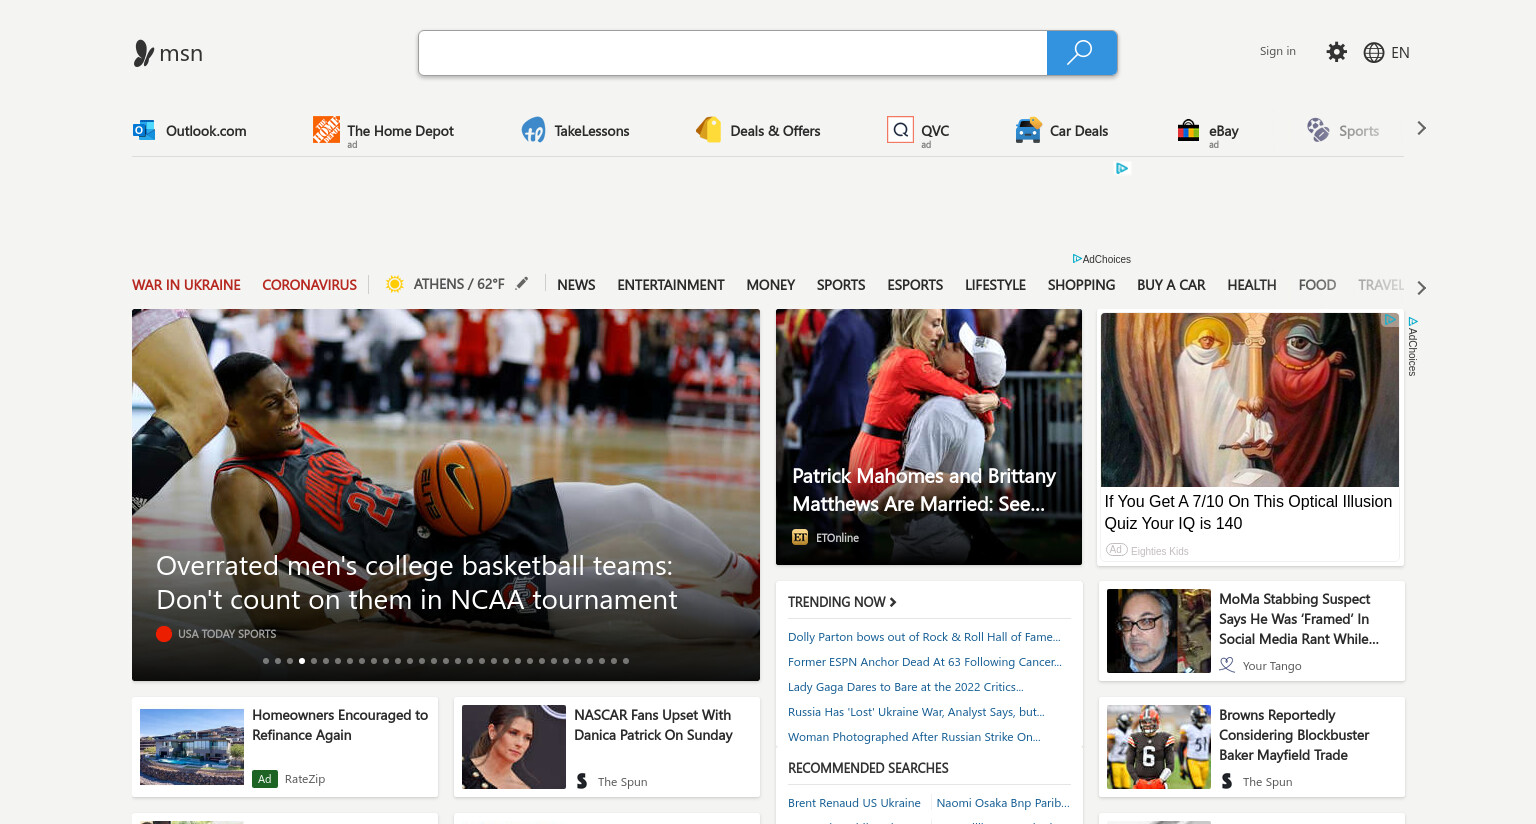The image size is (1536, 824).
Task: Jump to last carousel slide dot
Action: pyautogui.click(x=626, y=661)
